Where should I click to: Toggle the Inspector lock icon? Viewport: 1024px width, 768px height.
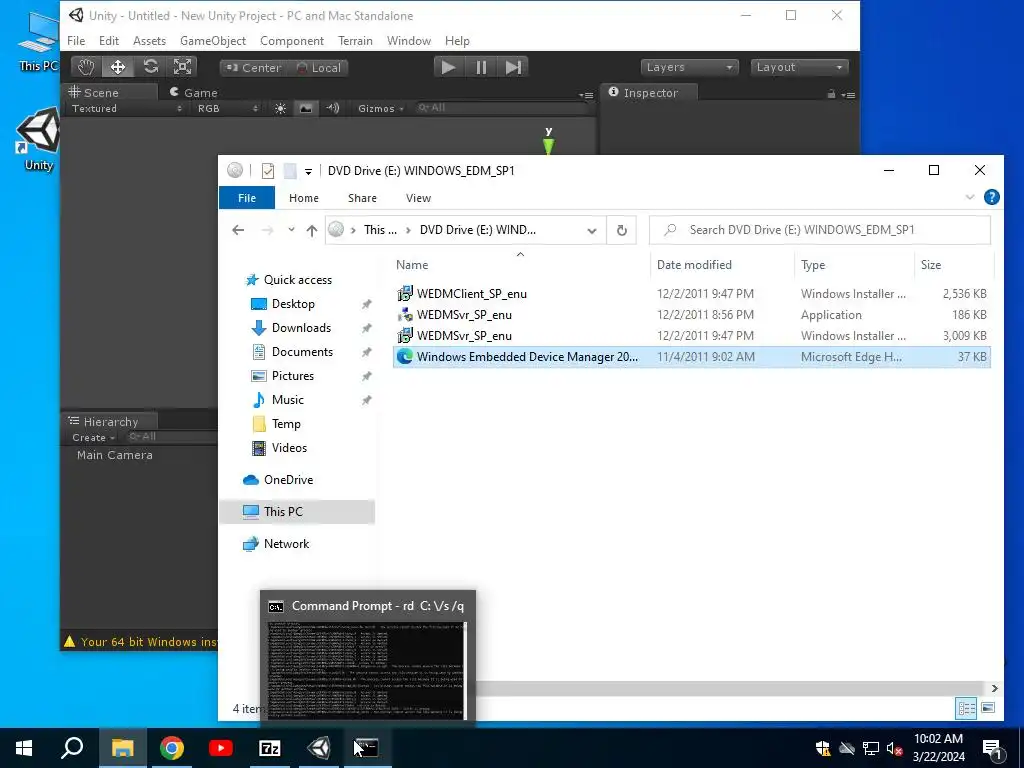coord(831,95)
